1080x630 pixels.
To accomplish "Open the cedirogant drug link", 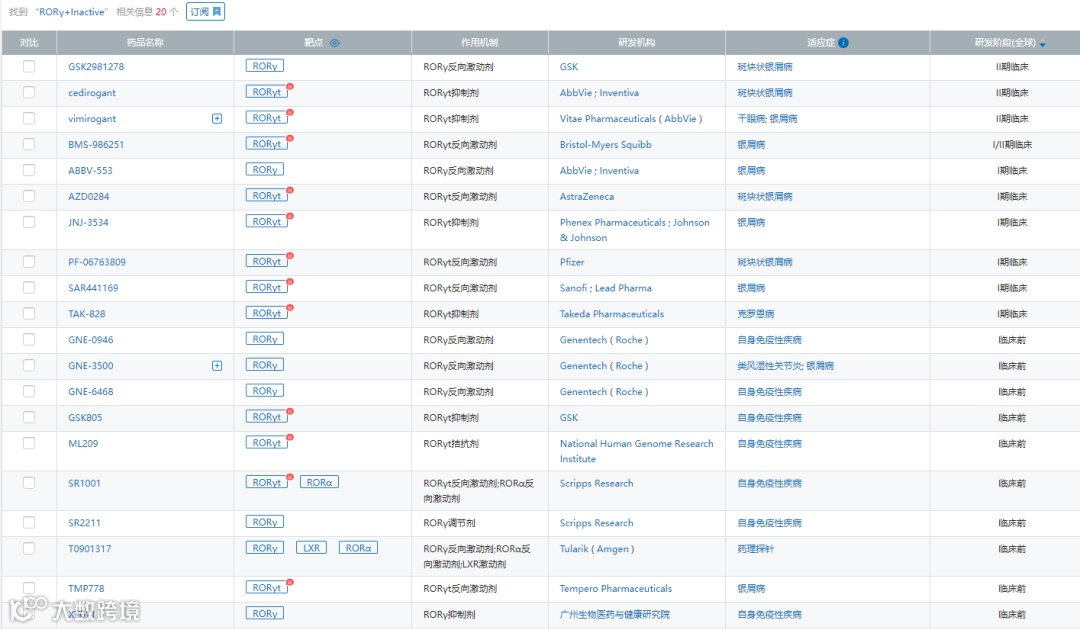I will (92, 93).
